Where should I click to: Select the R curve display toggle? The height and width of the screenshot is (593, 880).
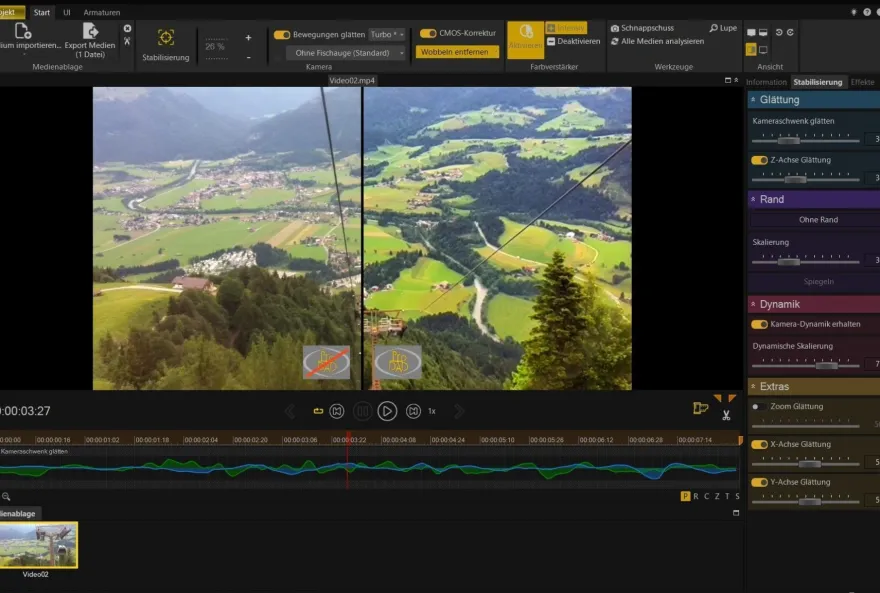(x=696, y=496)
